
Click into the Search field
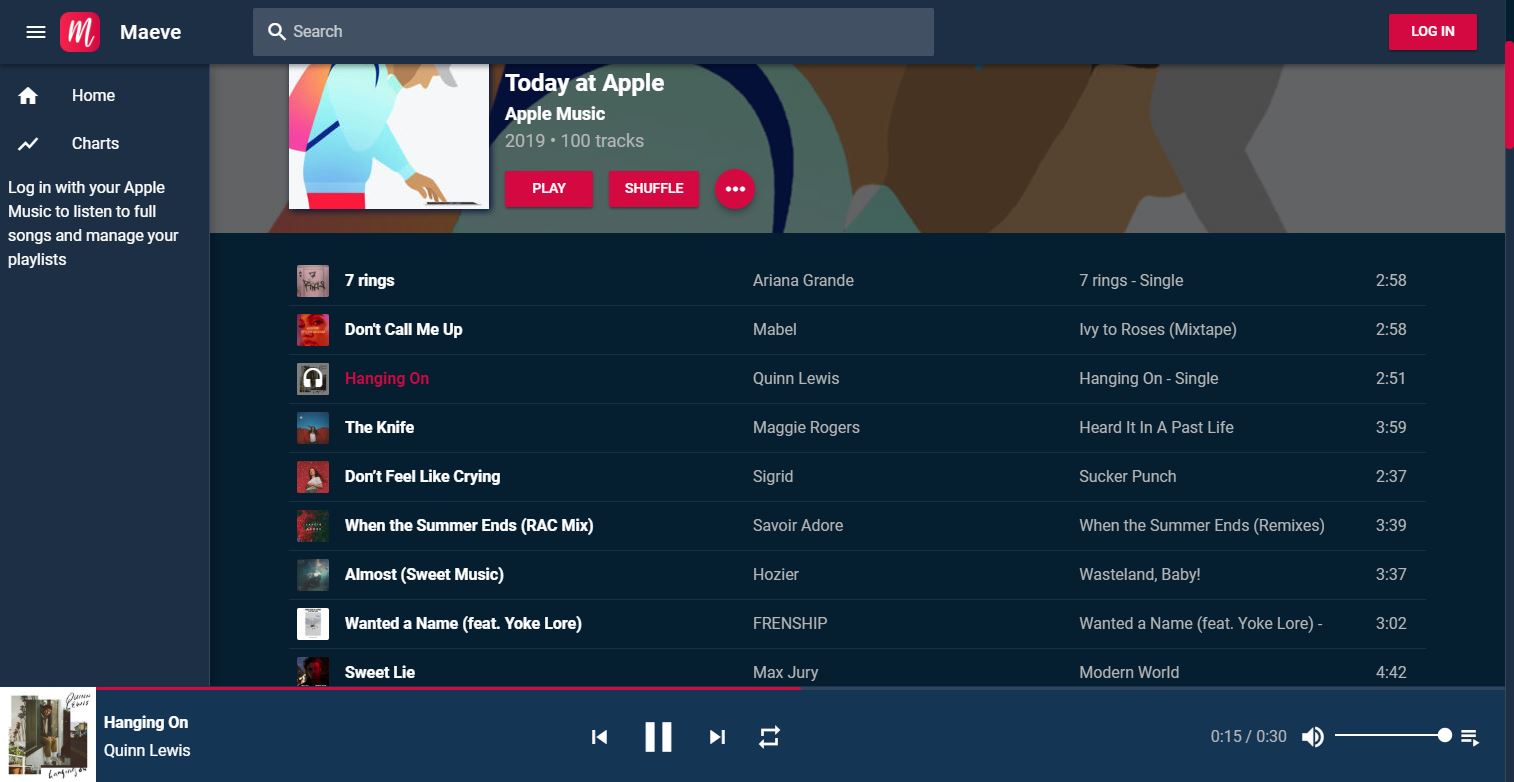point(593,32)
